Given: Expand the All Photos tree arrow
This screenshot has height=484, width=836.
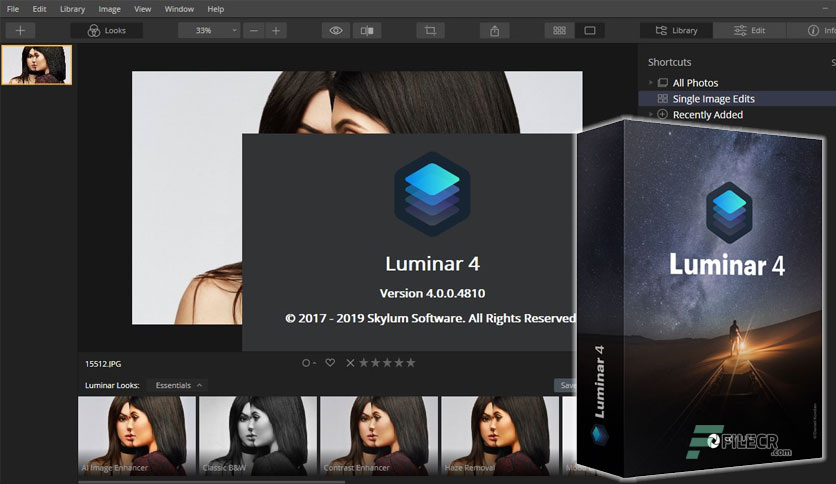Looking at the screenshot, I should click(650, 83).
